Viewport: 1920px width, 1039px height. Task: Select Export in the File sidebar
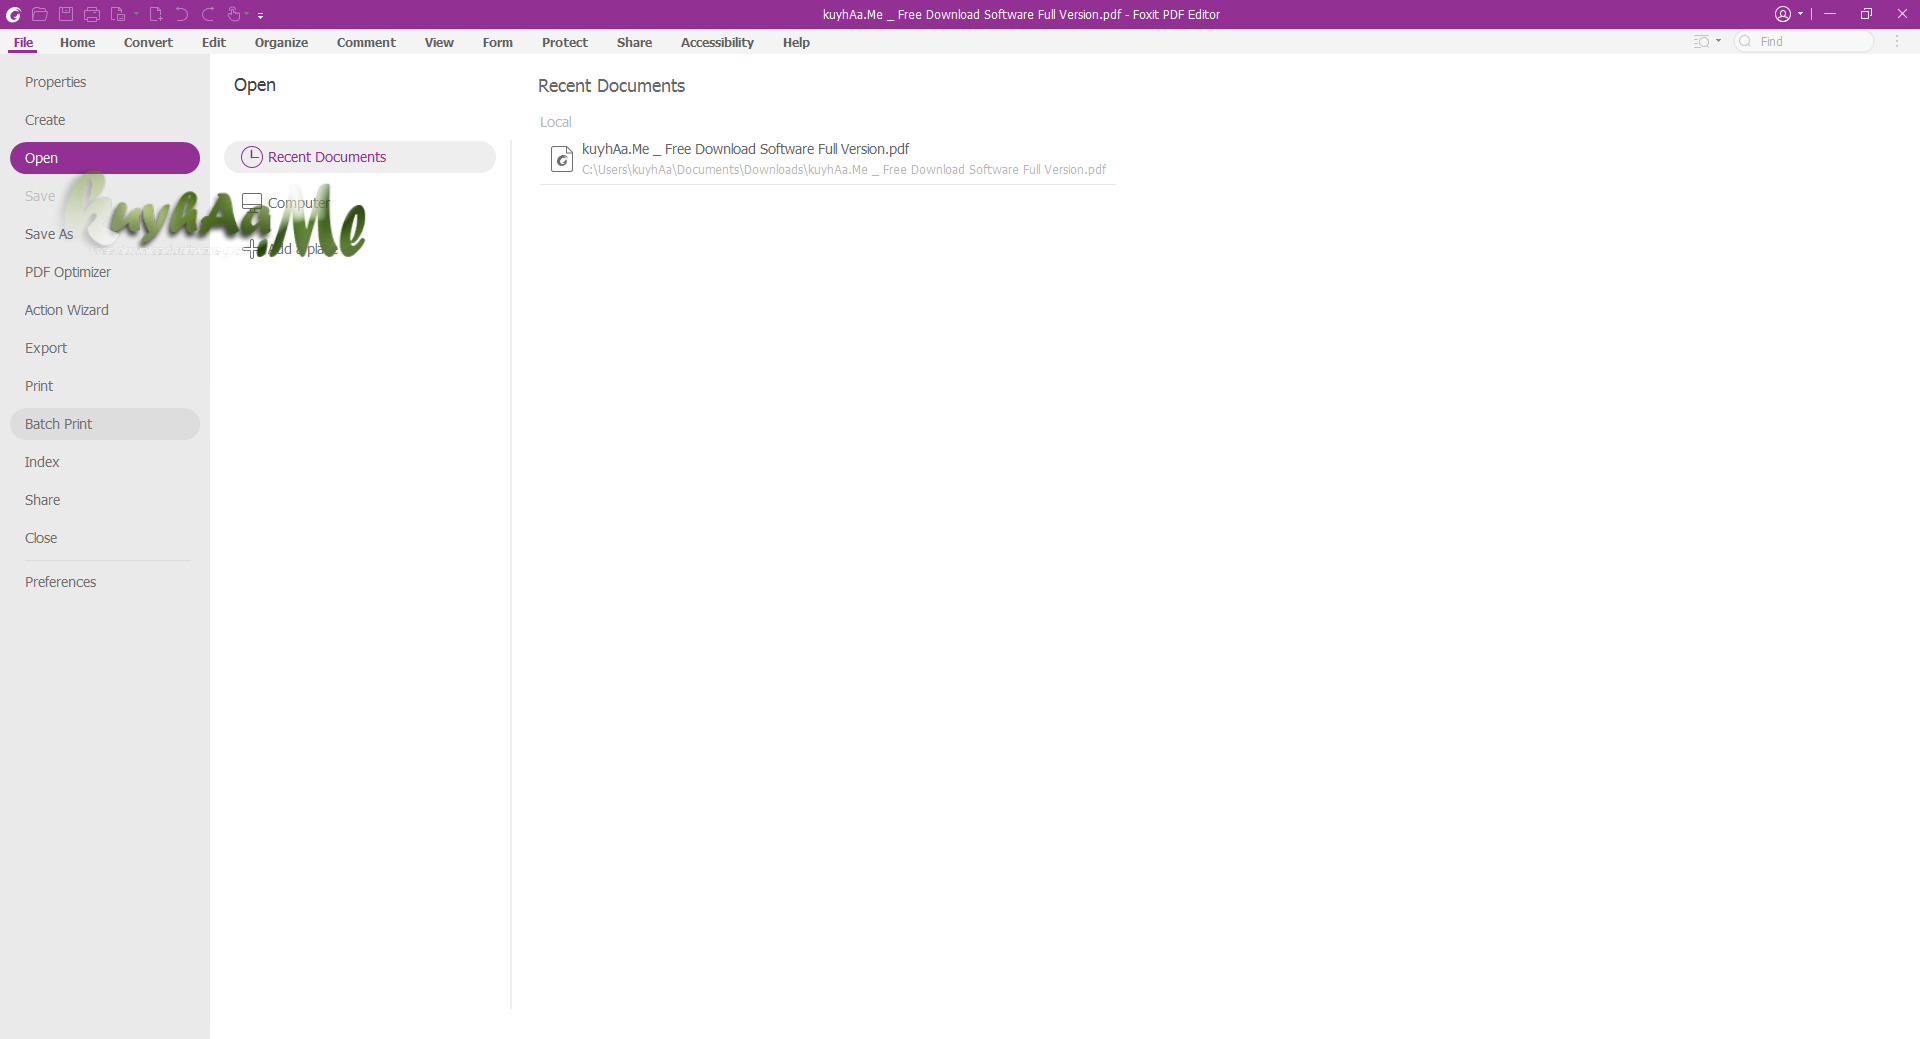pyautogui.click(x=105, y=348)
